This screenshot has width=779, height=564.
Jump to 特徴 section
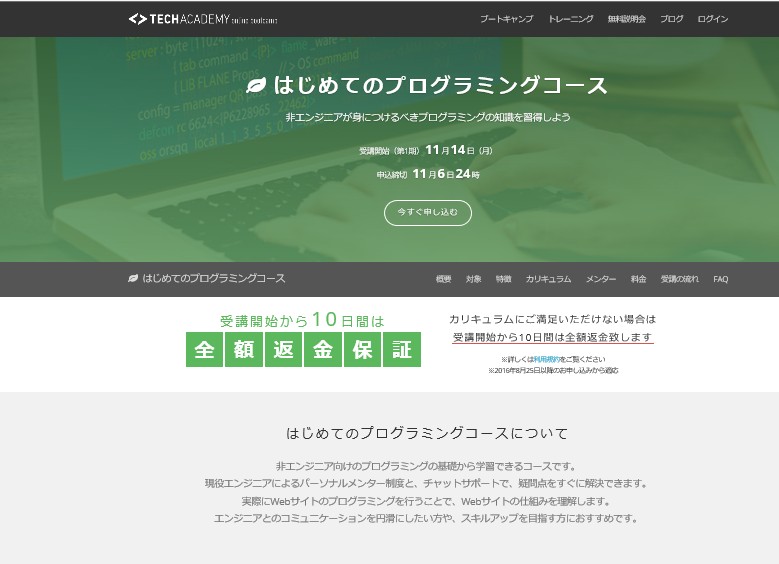click(503, 279)
